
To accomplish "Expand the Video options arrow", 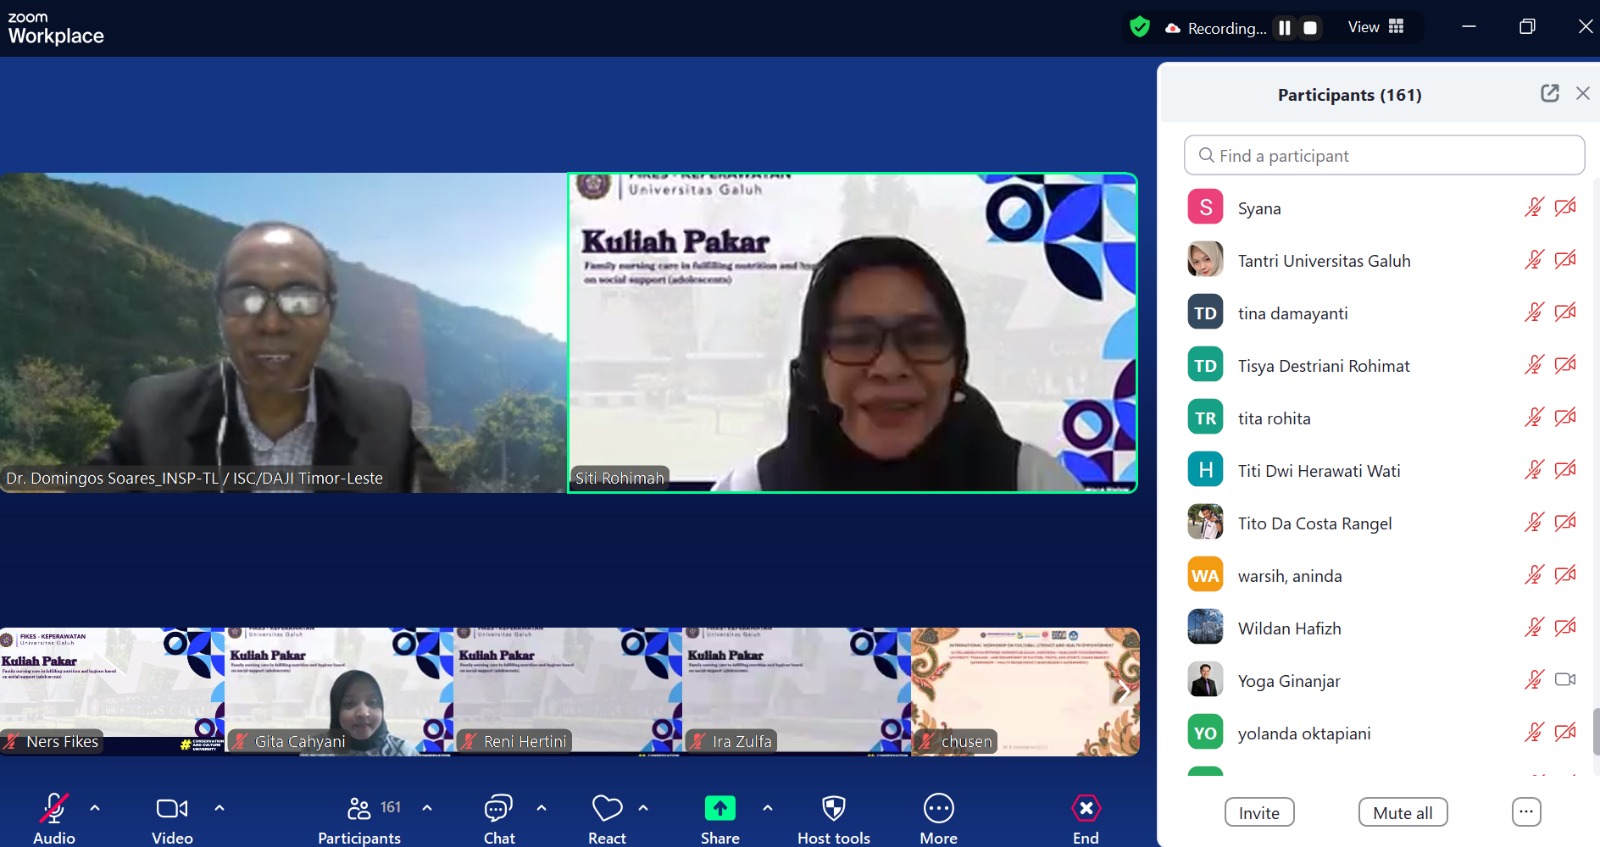I will (x=219, y=808).
